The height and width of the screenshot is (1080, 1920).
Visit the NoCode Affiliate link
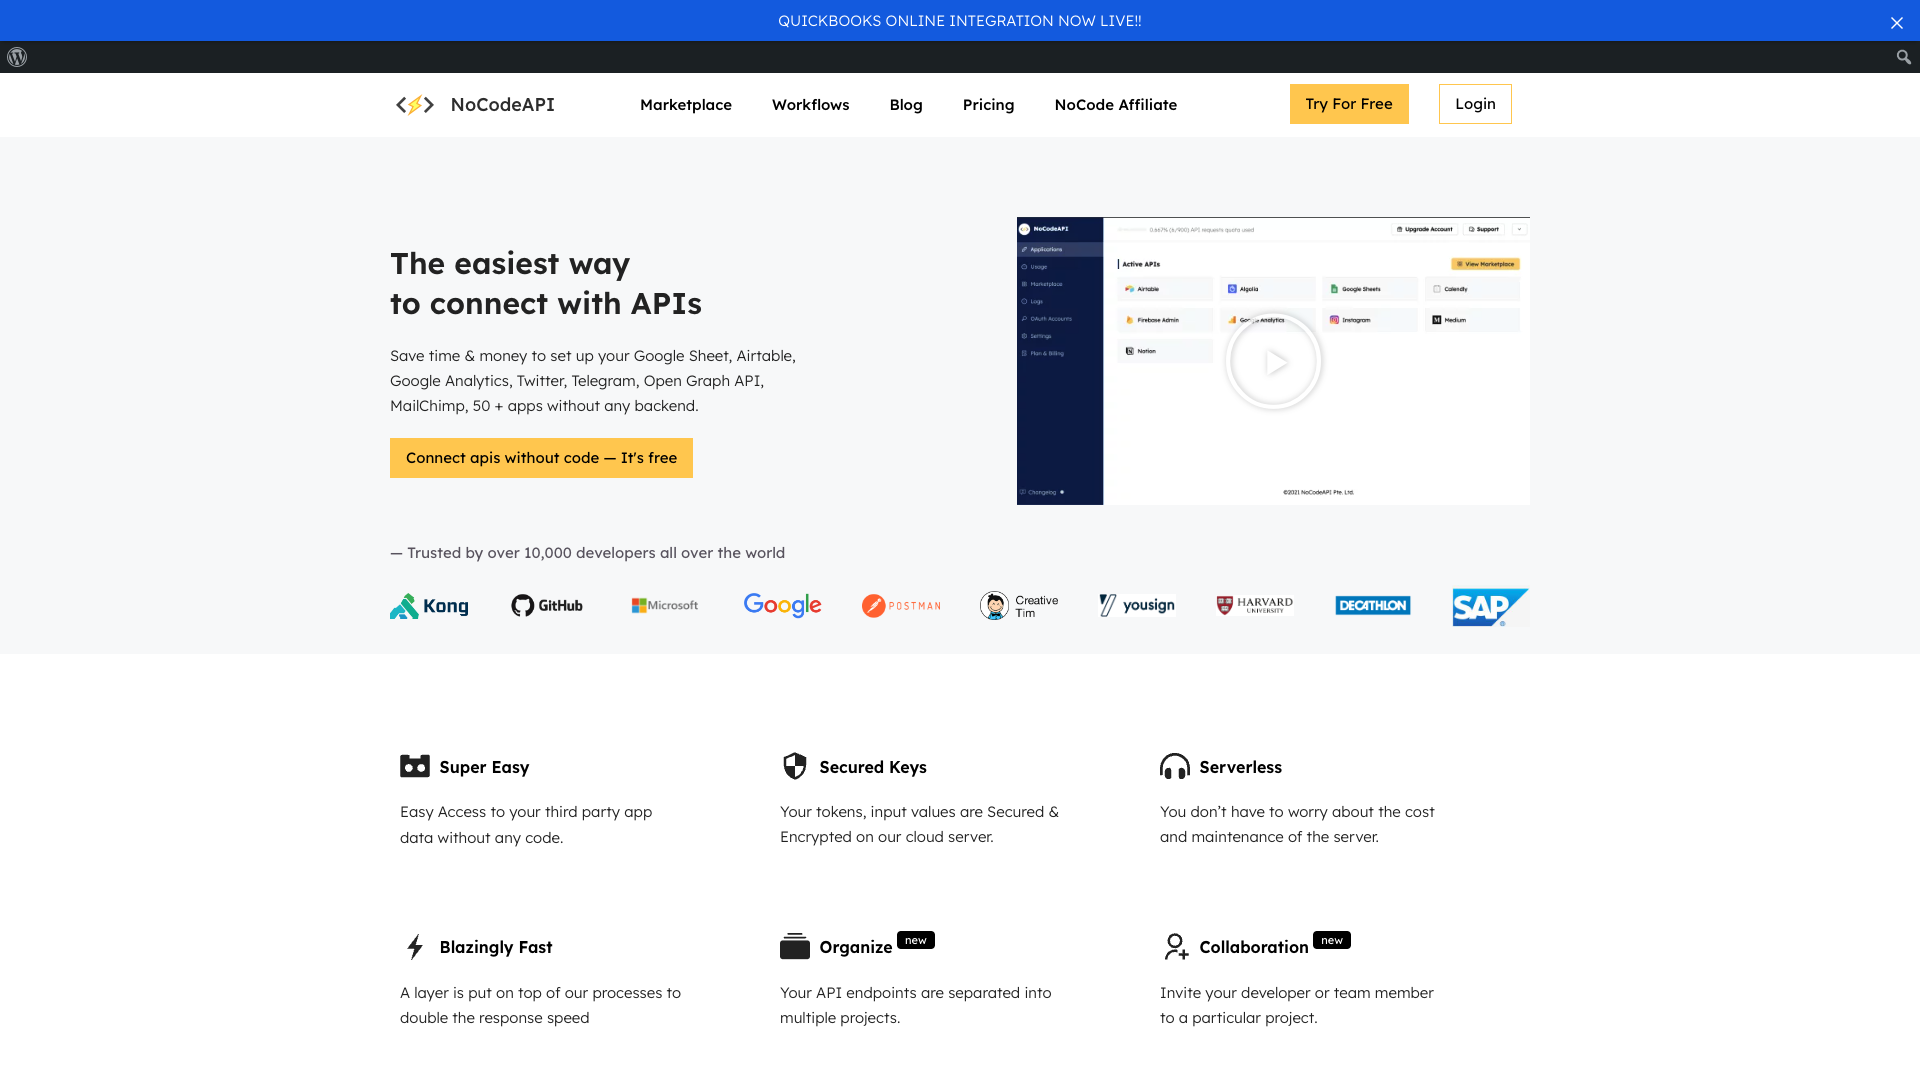[1115, 105]
